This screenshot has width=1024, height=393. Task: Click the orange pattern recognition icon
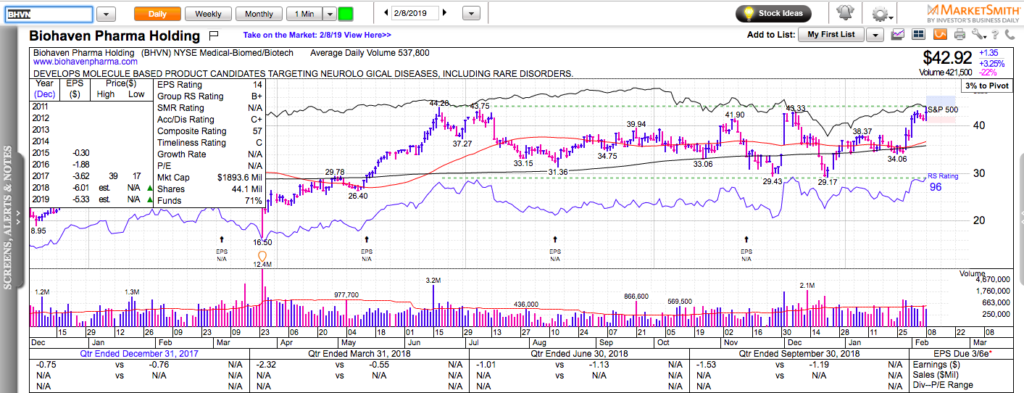[940, 35]
